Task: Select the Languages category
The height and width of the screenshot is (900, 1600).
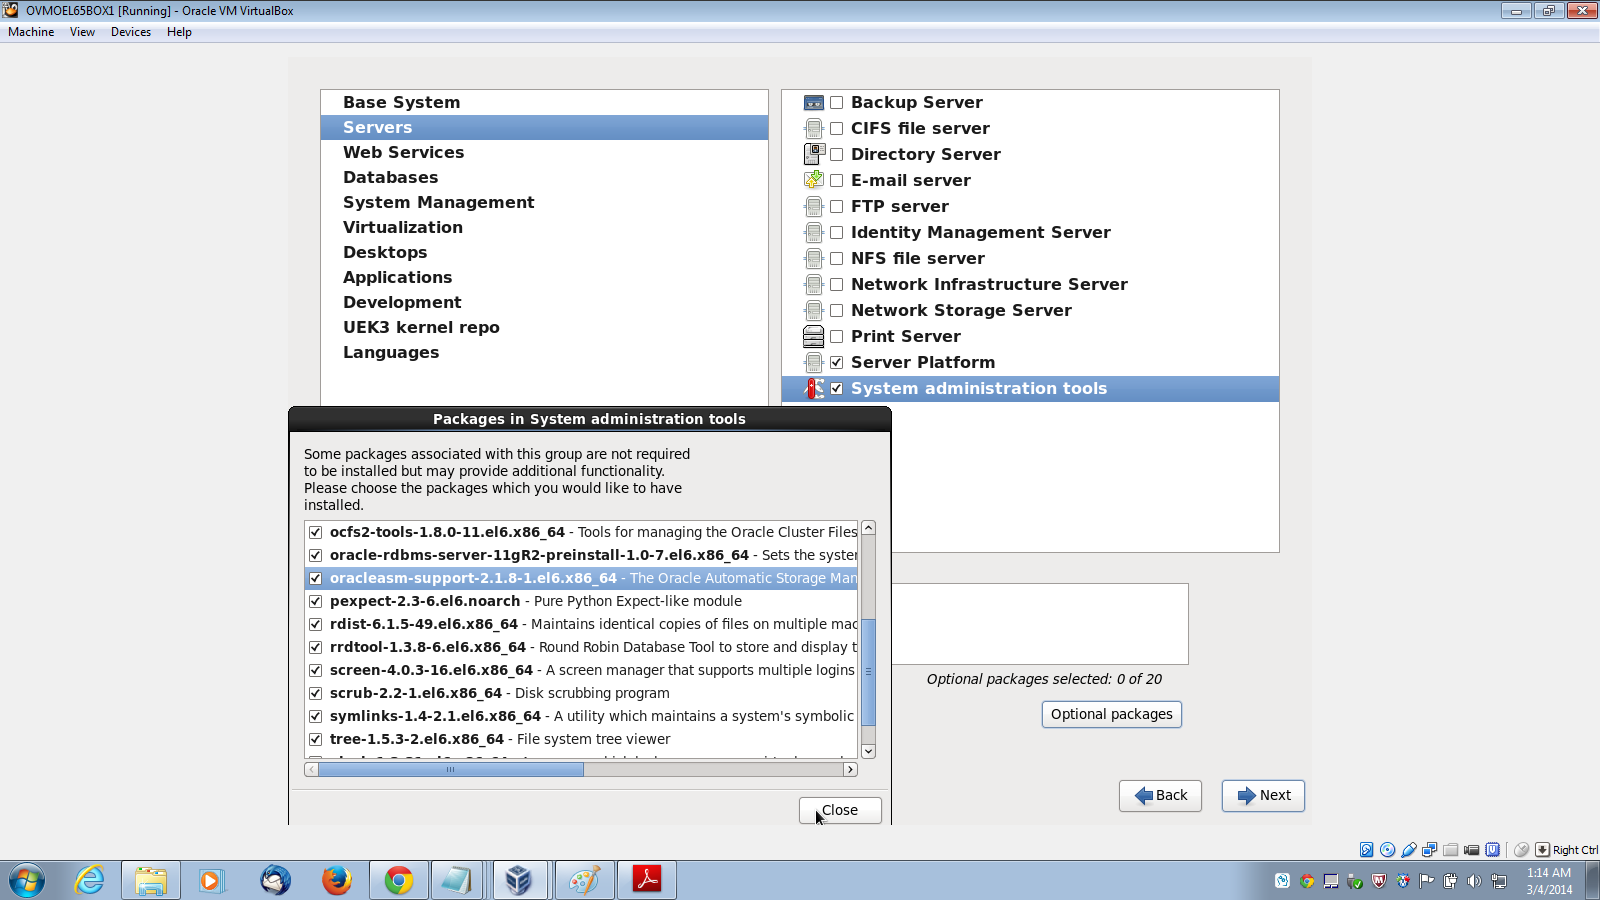Action: (x=544, y=352)
